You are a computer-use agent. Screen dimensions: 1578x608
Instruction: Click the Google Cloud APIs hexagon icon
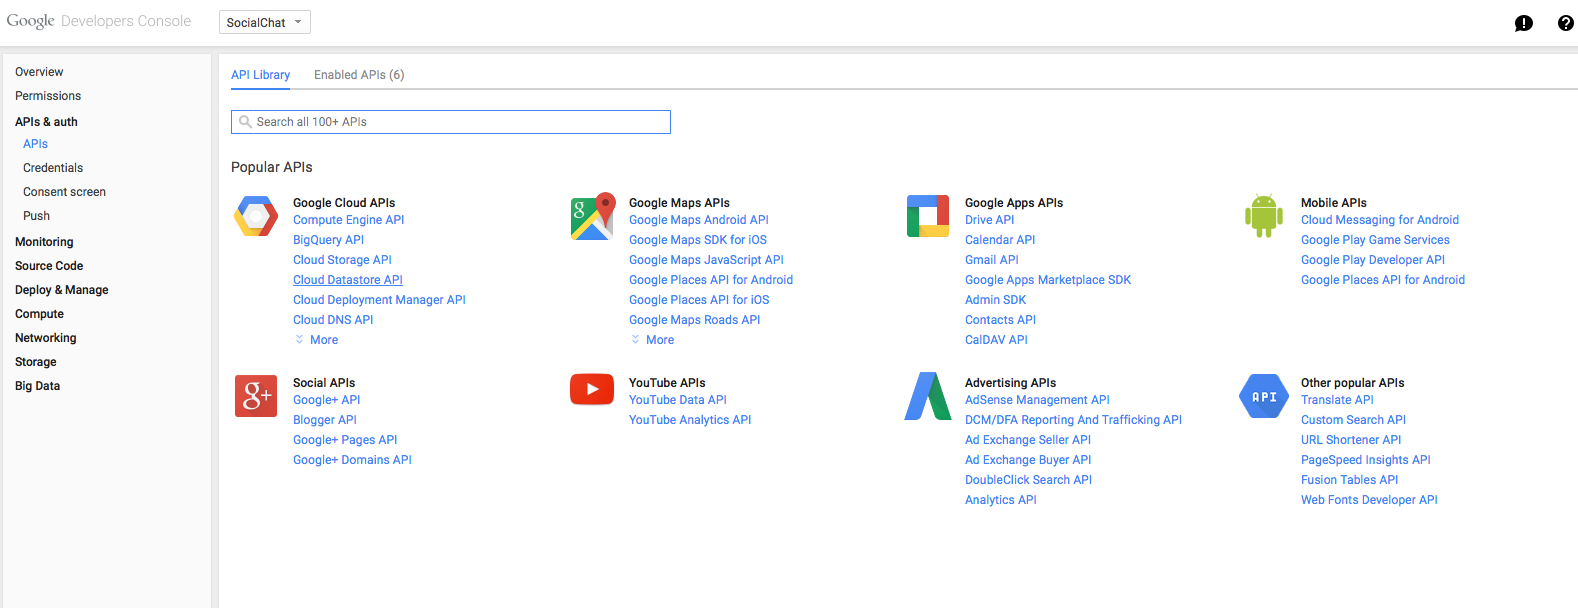pos(256,216)
